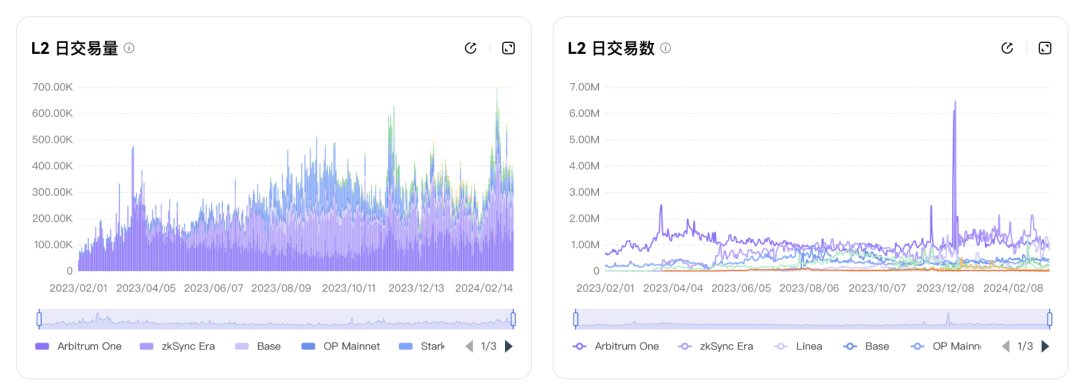The image size is (1080, 392).
Task: Expand L2 日交易数 chart to fullscreen
Action: [x=1045, y=48]
